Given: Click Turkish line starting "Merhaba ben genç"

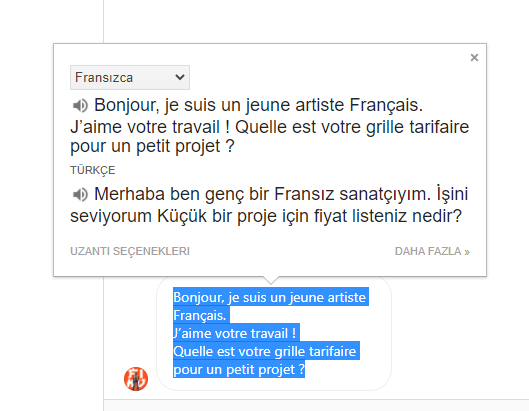Looking at the screenshot, I should tap(281, 194).
